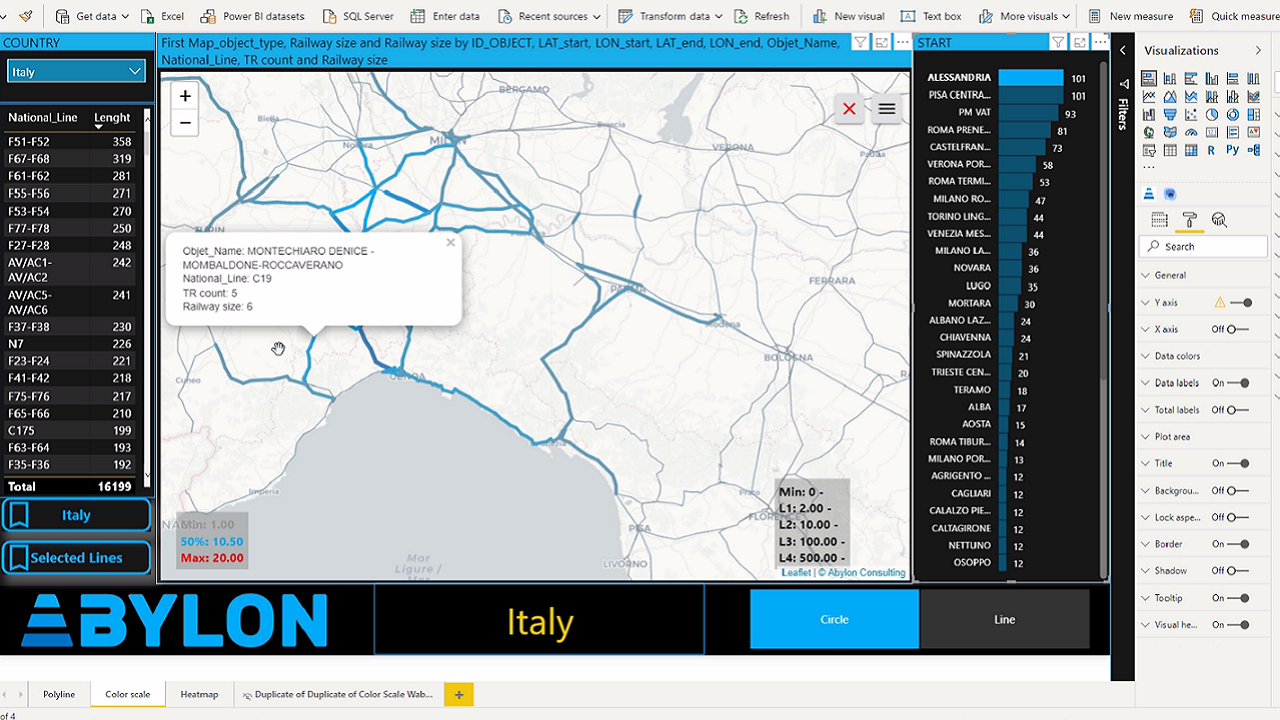Click the Excel toolbar button
The height and width of the screenshot is (720, 1280).
163,16
